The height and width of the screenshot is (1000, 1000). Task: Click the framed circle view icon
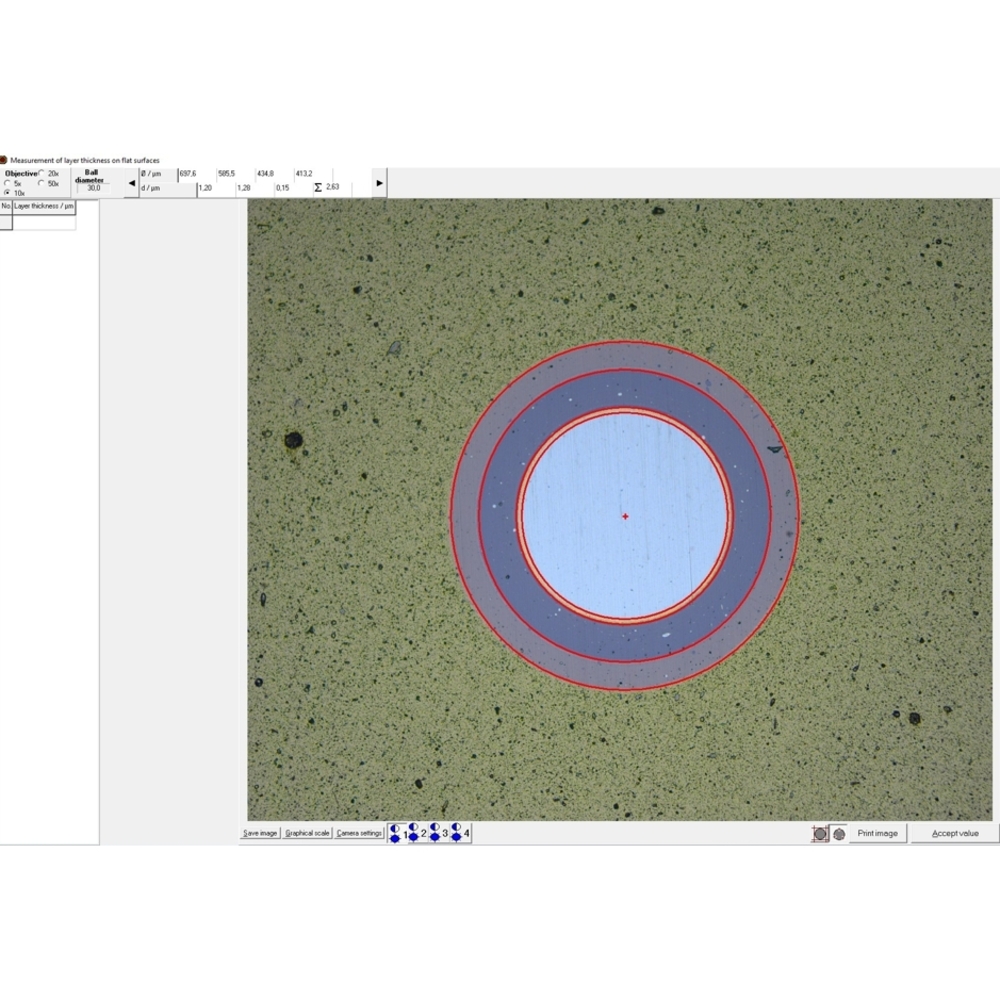click(x=820, y=834)
